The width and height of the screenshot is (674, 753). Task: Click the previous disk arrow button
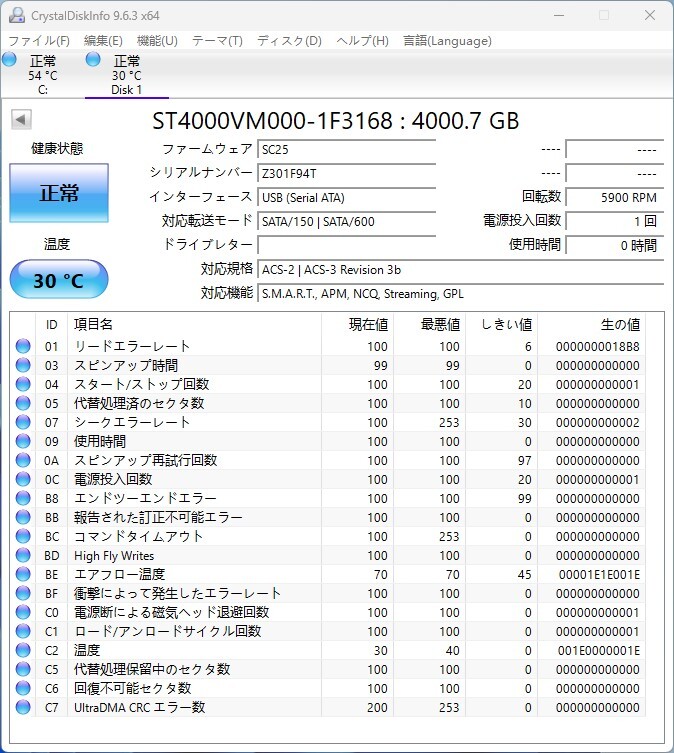pos(21,120)
